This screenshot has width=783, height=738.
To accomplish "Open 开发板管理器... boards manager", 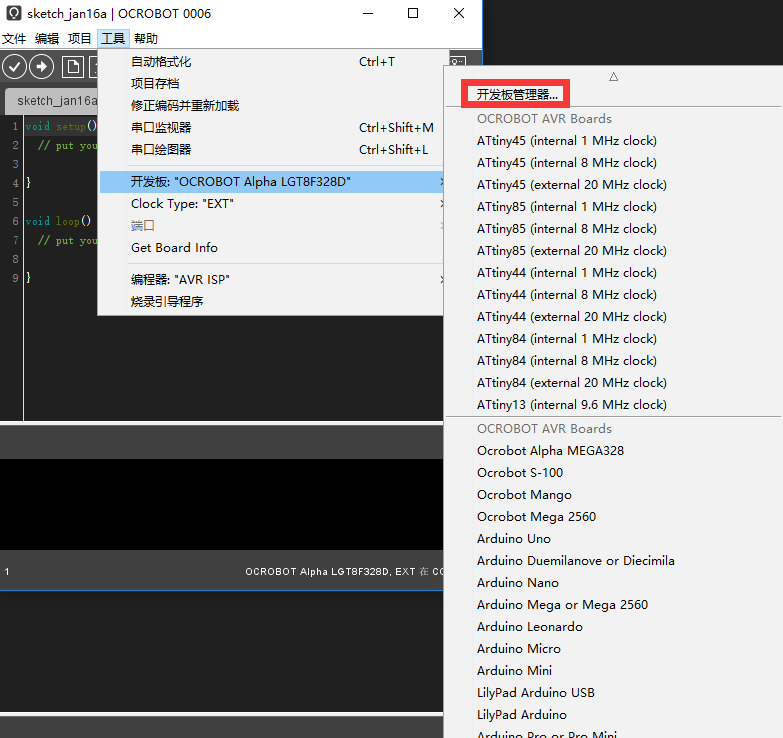I will 516,94.
